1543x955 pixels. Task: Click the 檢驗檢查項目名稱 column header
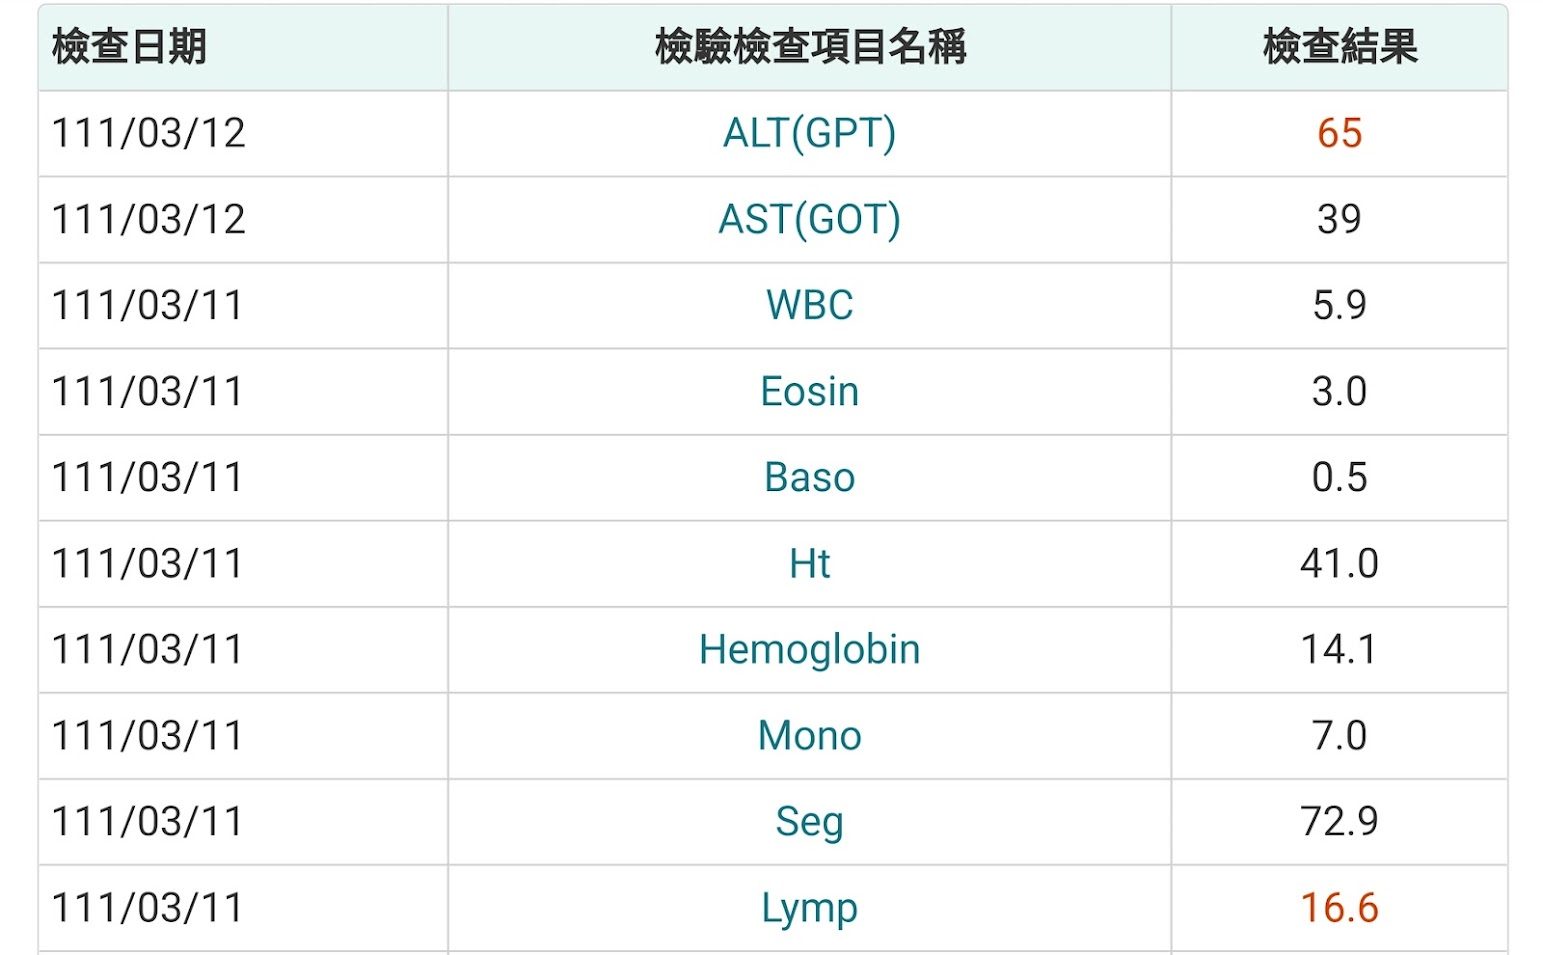coord(810,47)
